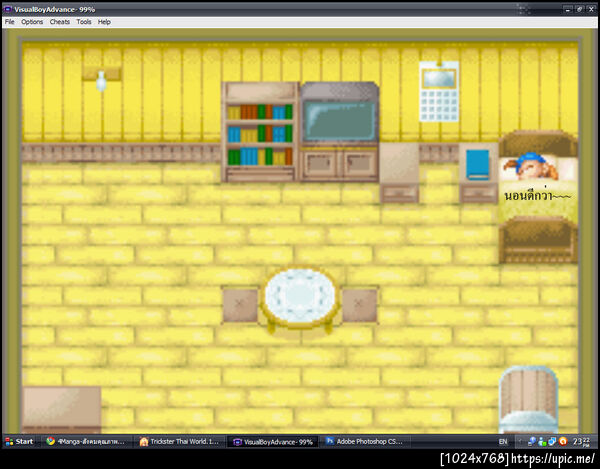Click the sleeping character in bed
This screenshot has height=469, width=600.
(531, 167)
